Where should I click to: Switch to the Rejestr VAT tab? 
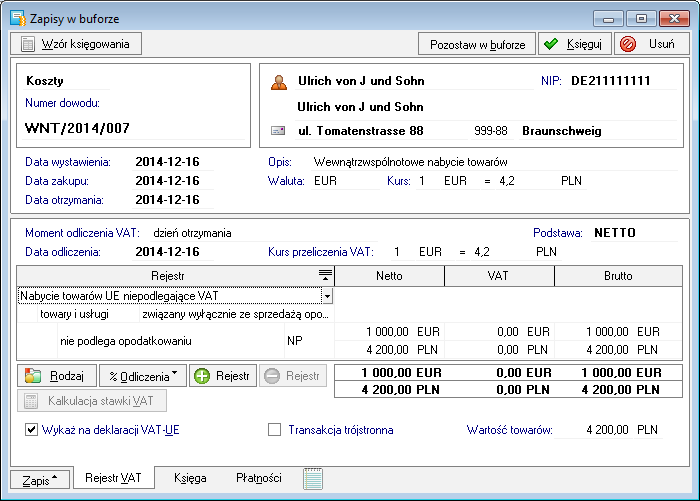coord(113,478)
